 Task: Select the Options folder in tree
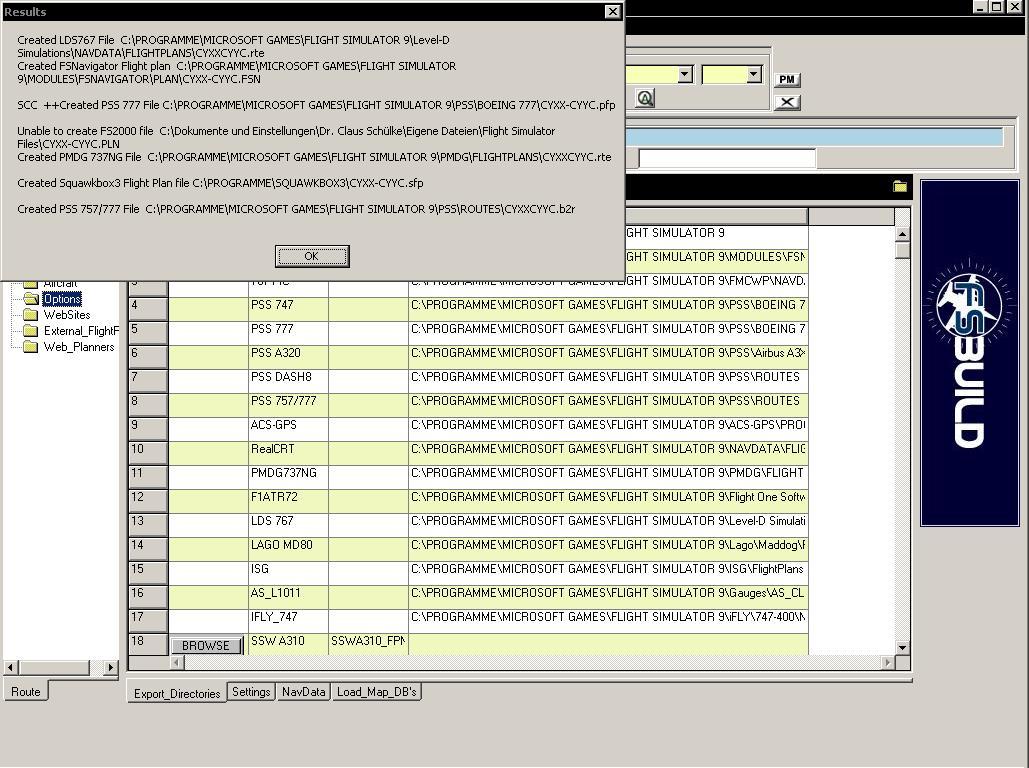coord(62,299)
